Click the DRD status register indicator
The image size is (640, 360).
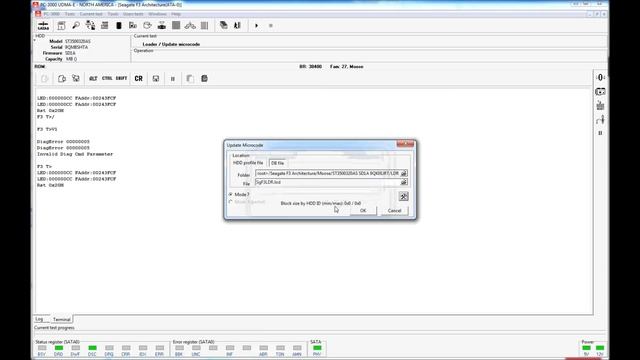pyautogui.click(x=59, y=348)
